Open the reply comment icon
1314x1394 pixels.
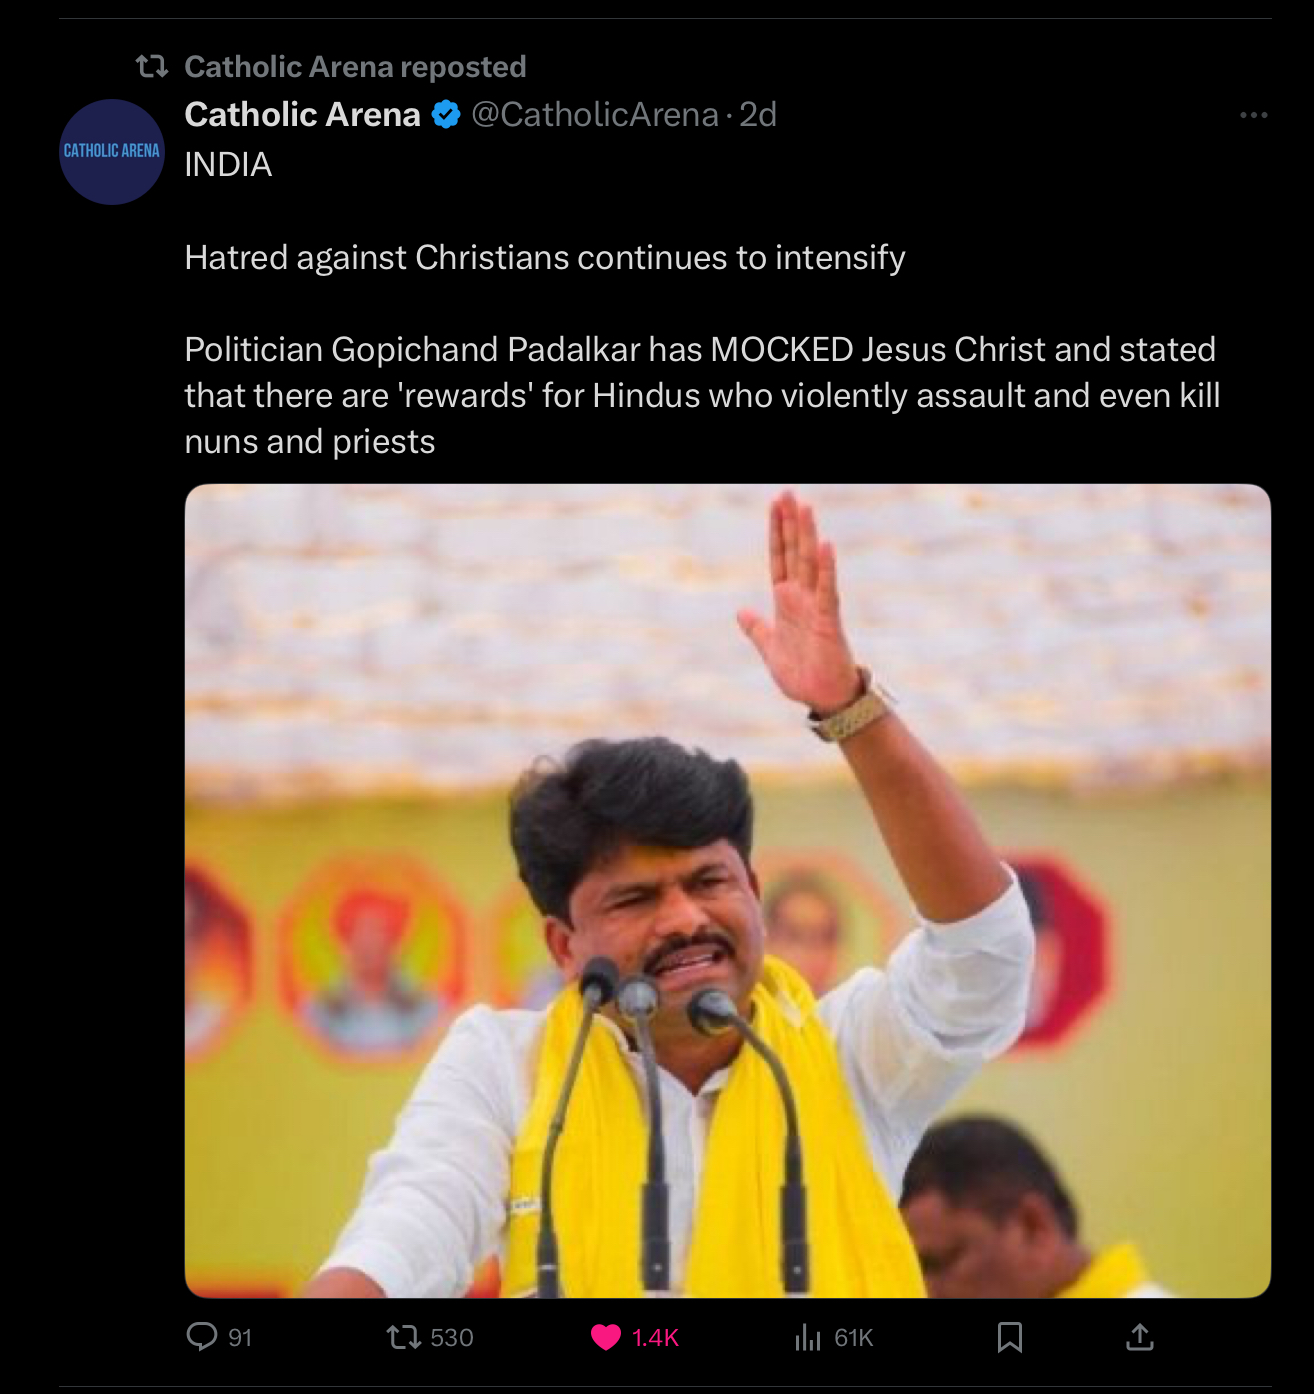point(202,1337)
